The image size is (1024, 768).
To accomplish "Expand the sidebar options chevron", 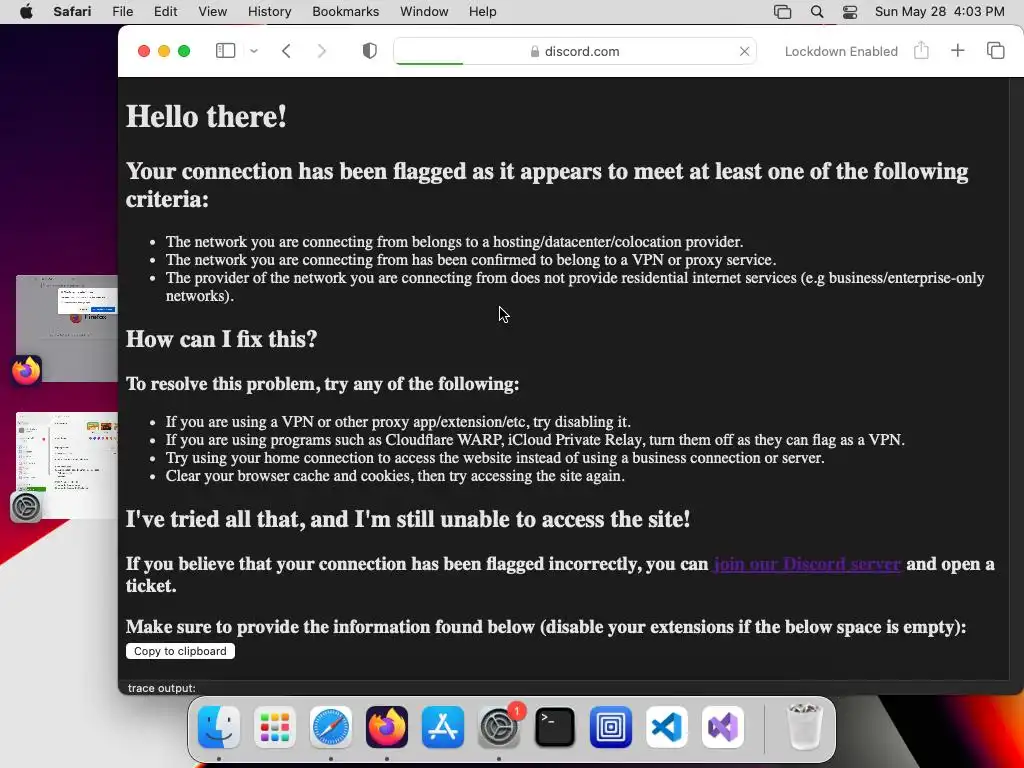I will click(x=254, y=51).
